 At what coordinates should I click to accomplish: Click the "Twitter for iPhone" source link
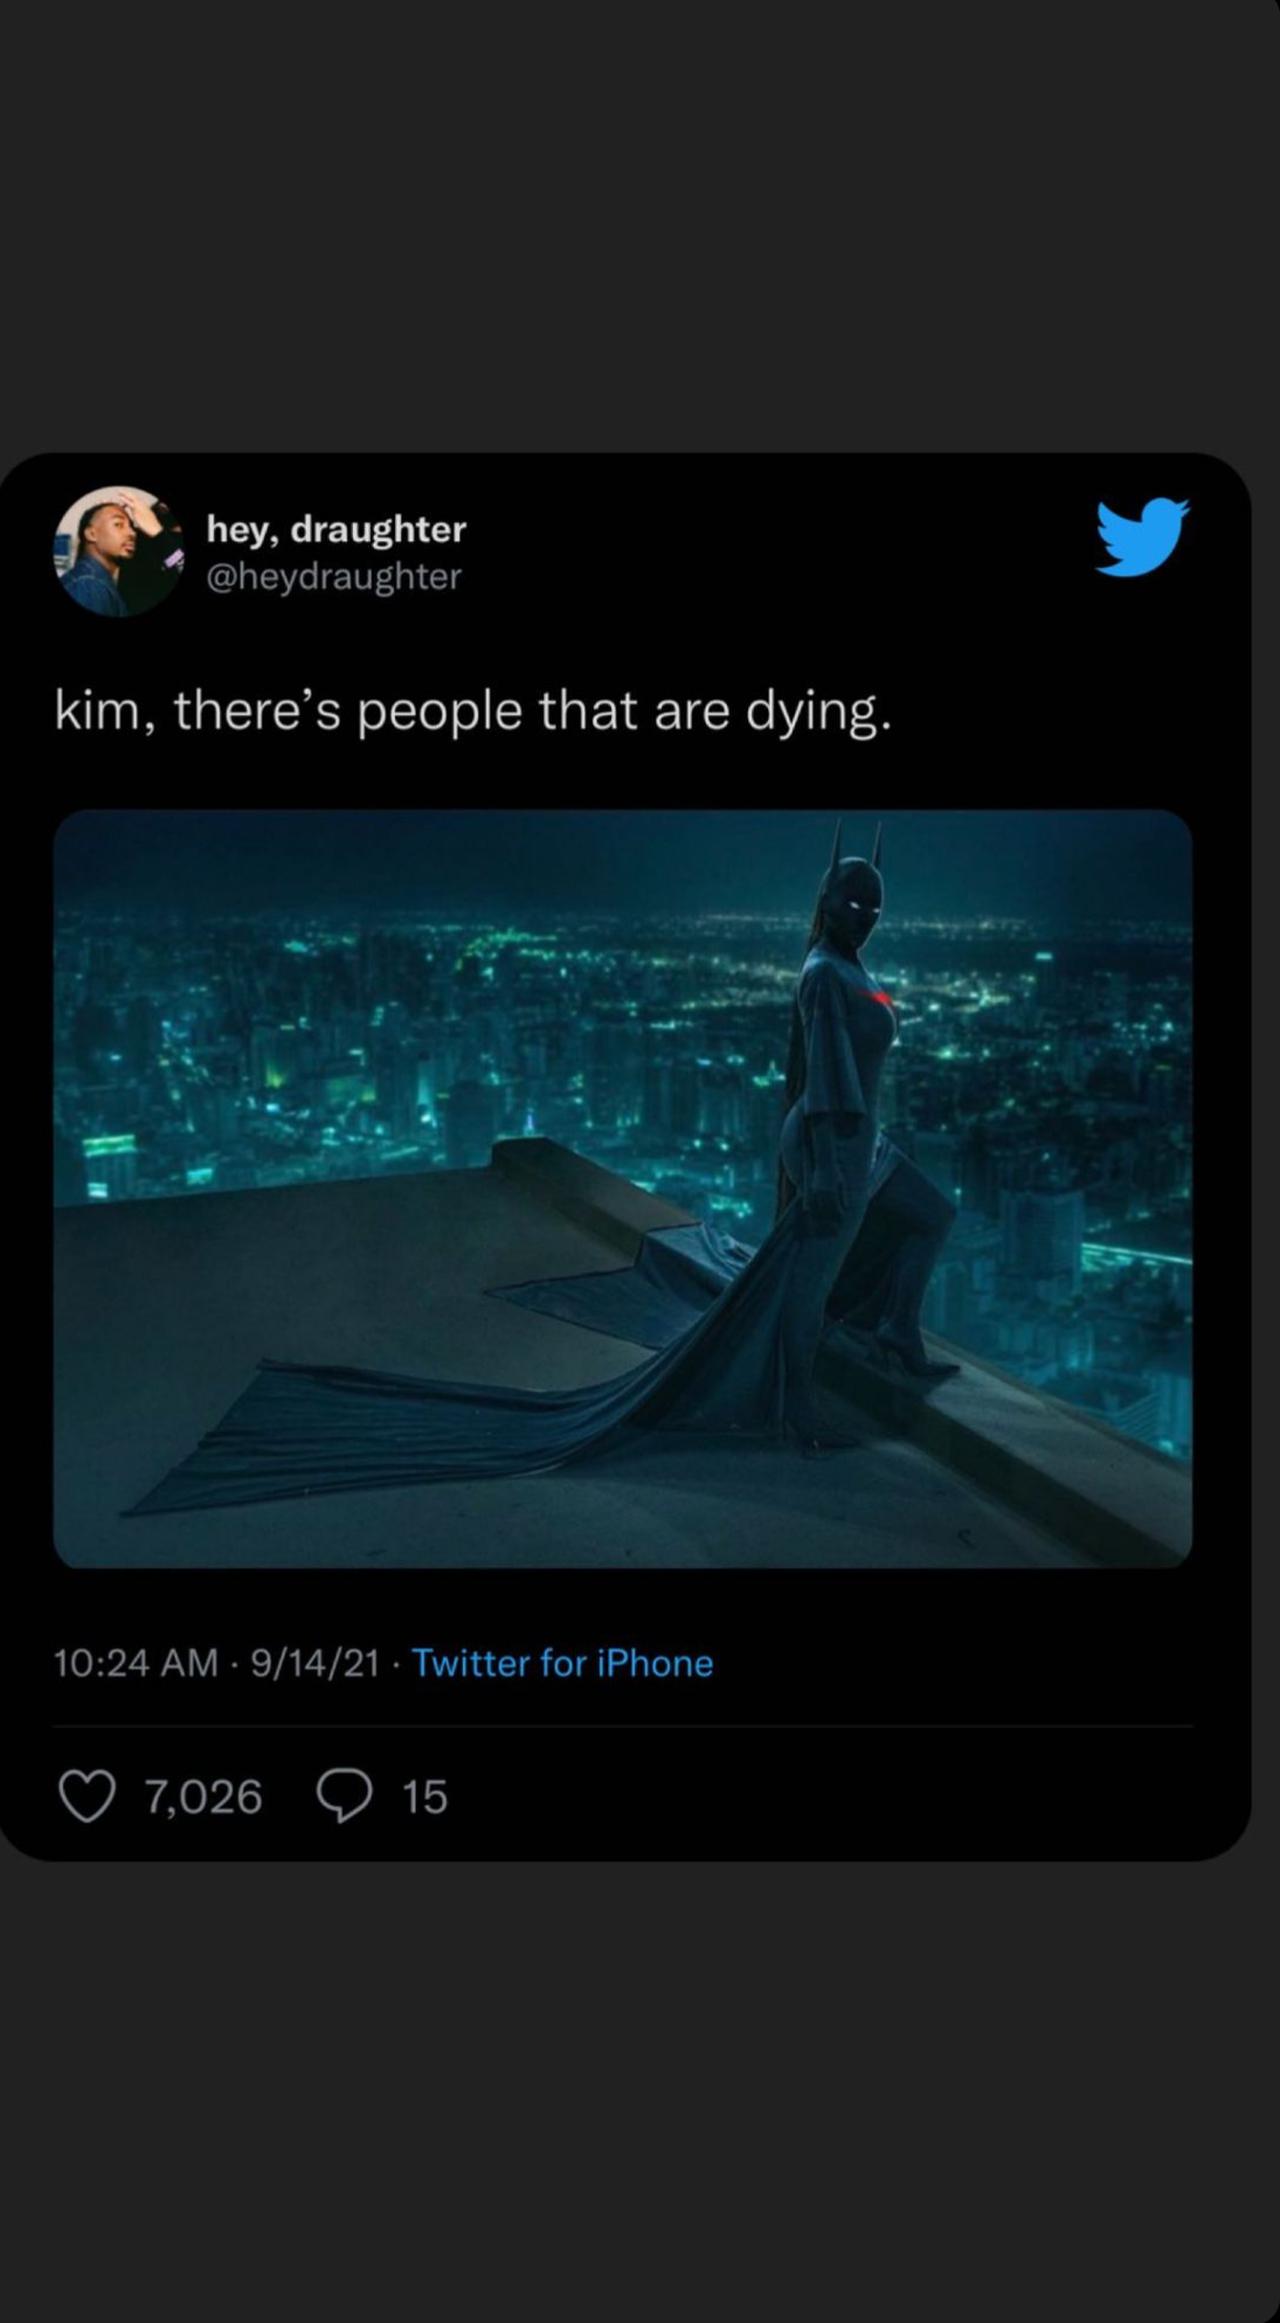tap(562, 1663)
